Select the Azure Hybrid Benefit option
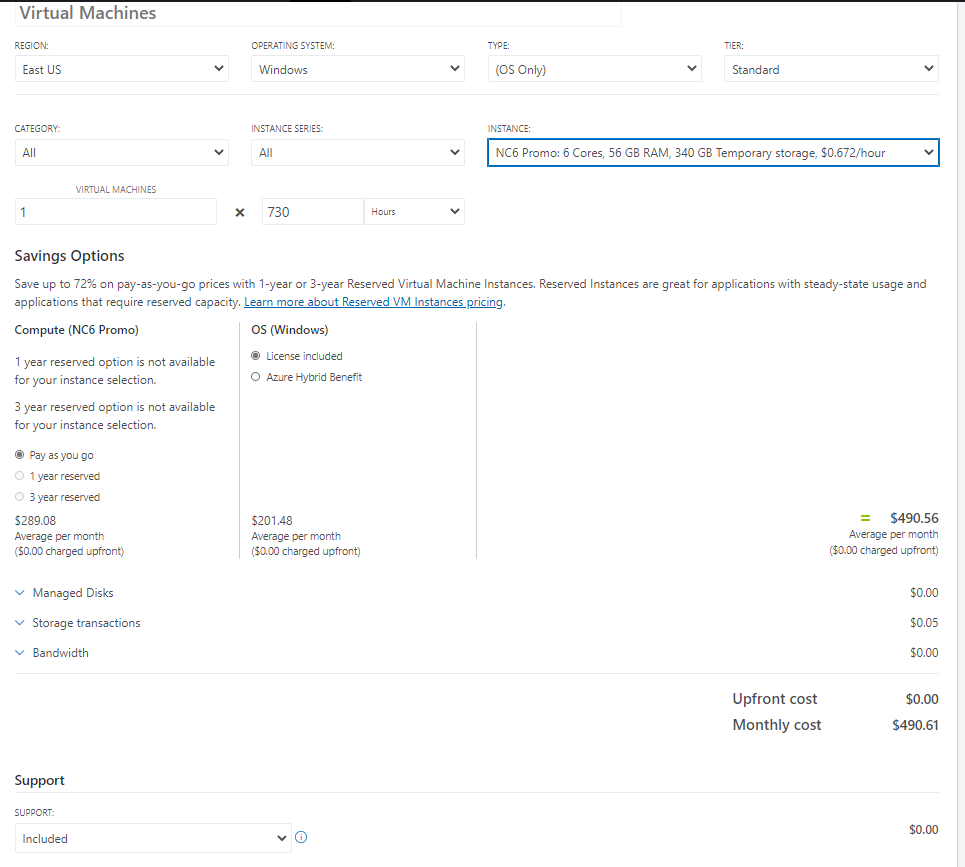 (255, 377)
